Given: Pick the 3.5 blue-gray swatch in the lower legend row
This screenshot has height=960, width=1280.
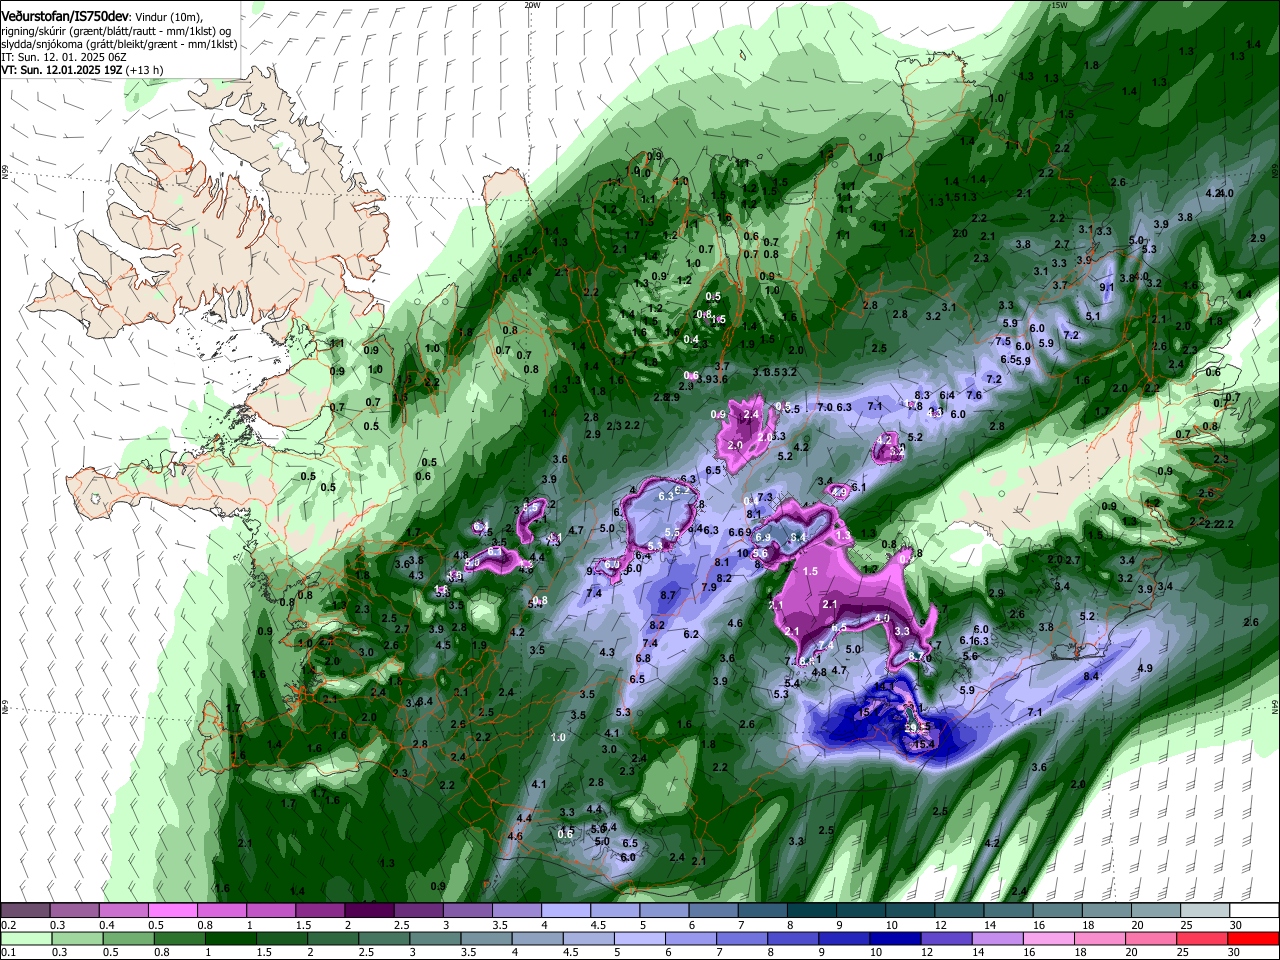Looking at the screenshot, I should (486, 938).
